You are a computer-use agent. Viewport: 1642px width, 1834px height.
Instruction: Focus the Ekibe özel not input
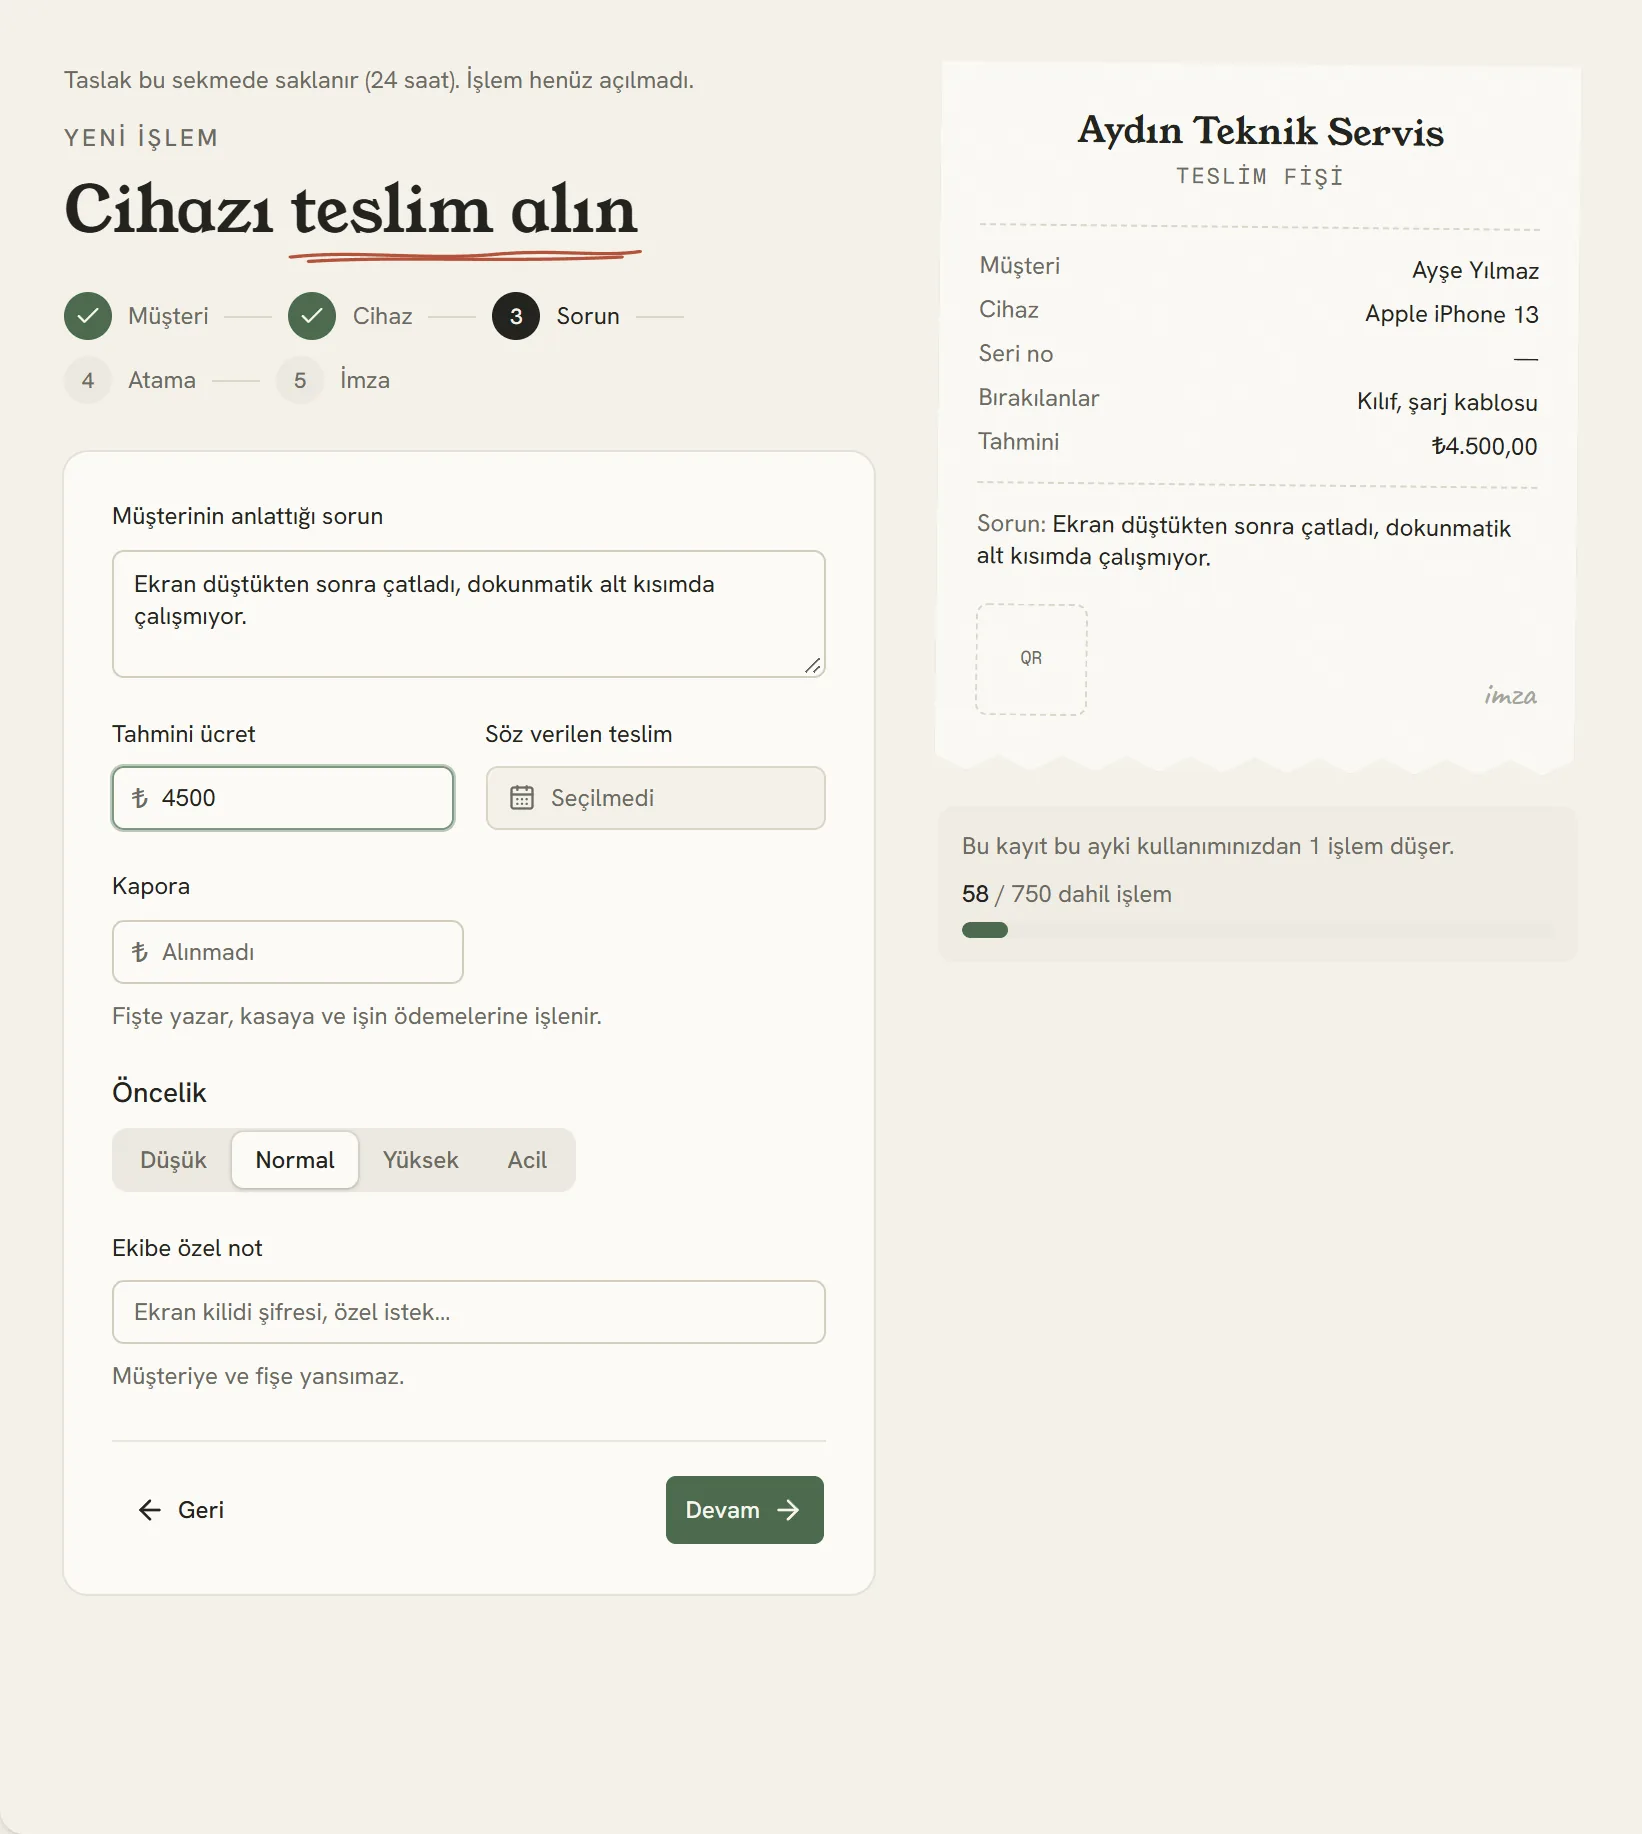pyautogui.click(x=469, y=1312)
